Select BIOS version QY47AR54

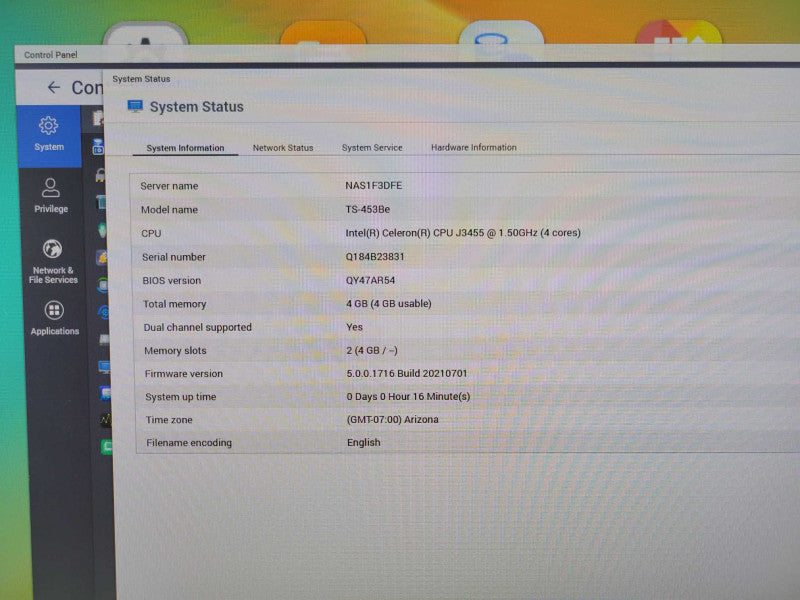click(370, 280)
